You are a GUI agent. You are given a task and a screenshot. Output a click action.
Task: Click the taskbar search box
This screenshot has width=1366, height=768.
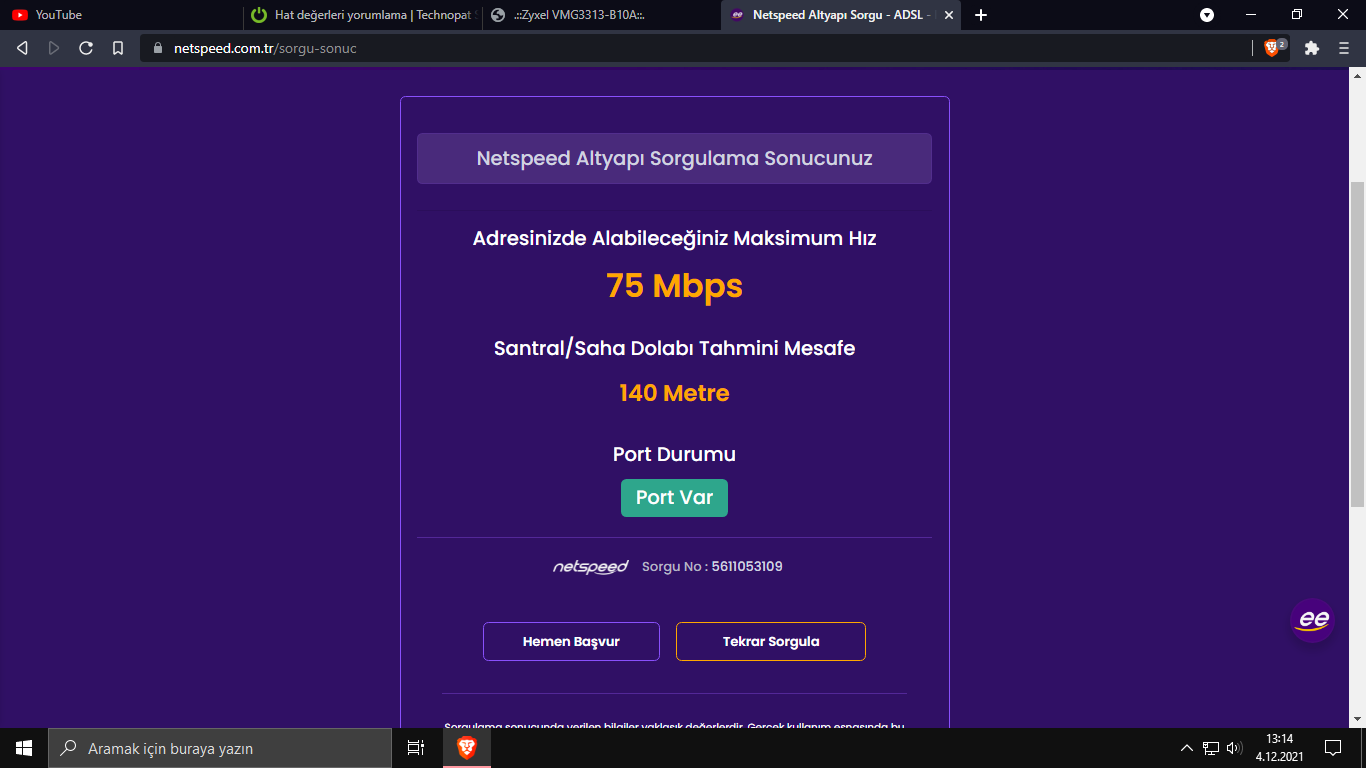coord(220,748)
